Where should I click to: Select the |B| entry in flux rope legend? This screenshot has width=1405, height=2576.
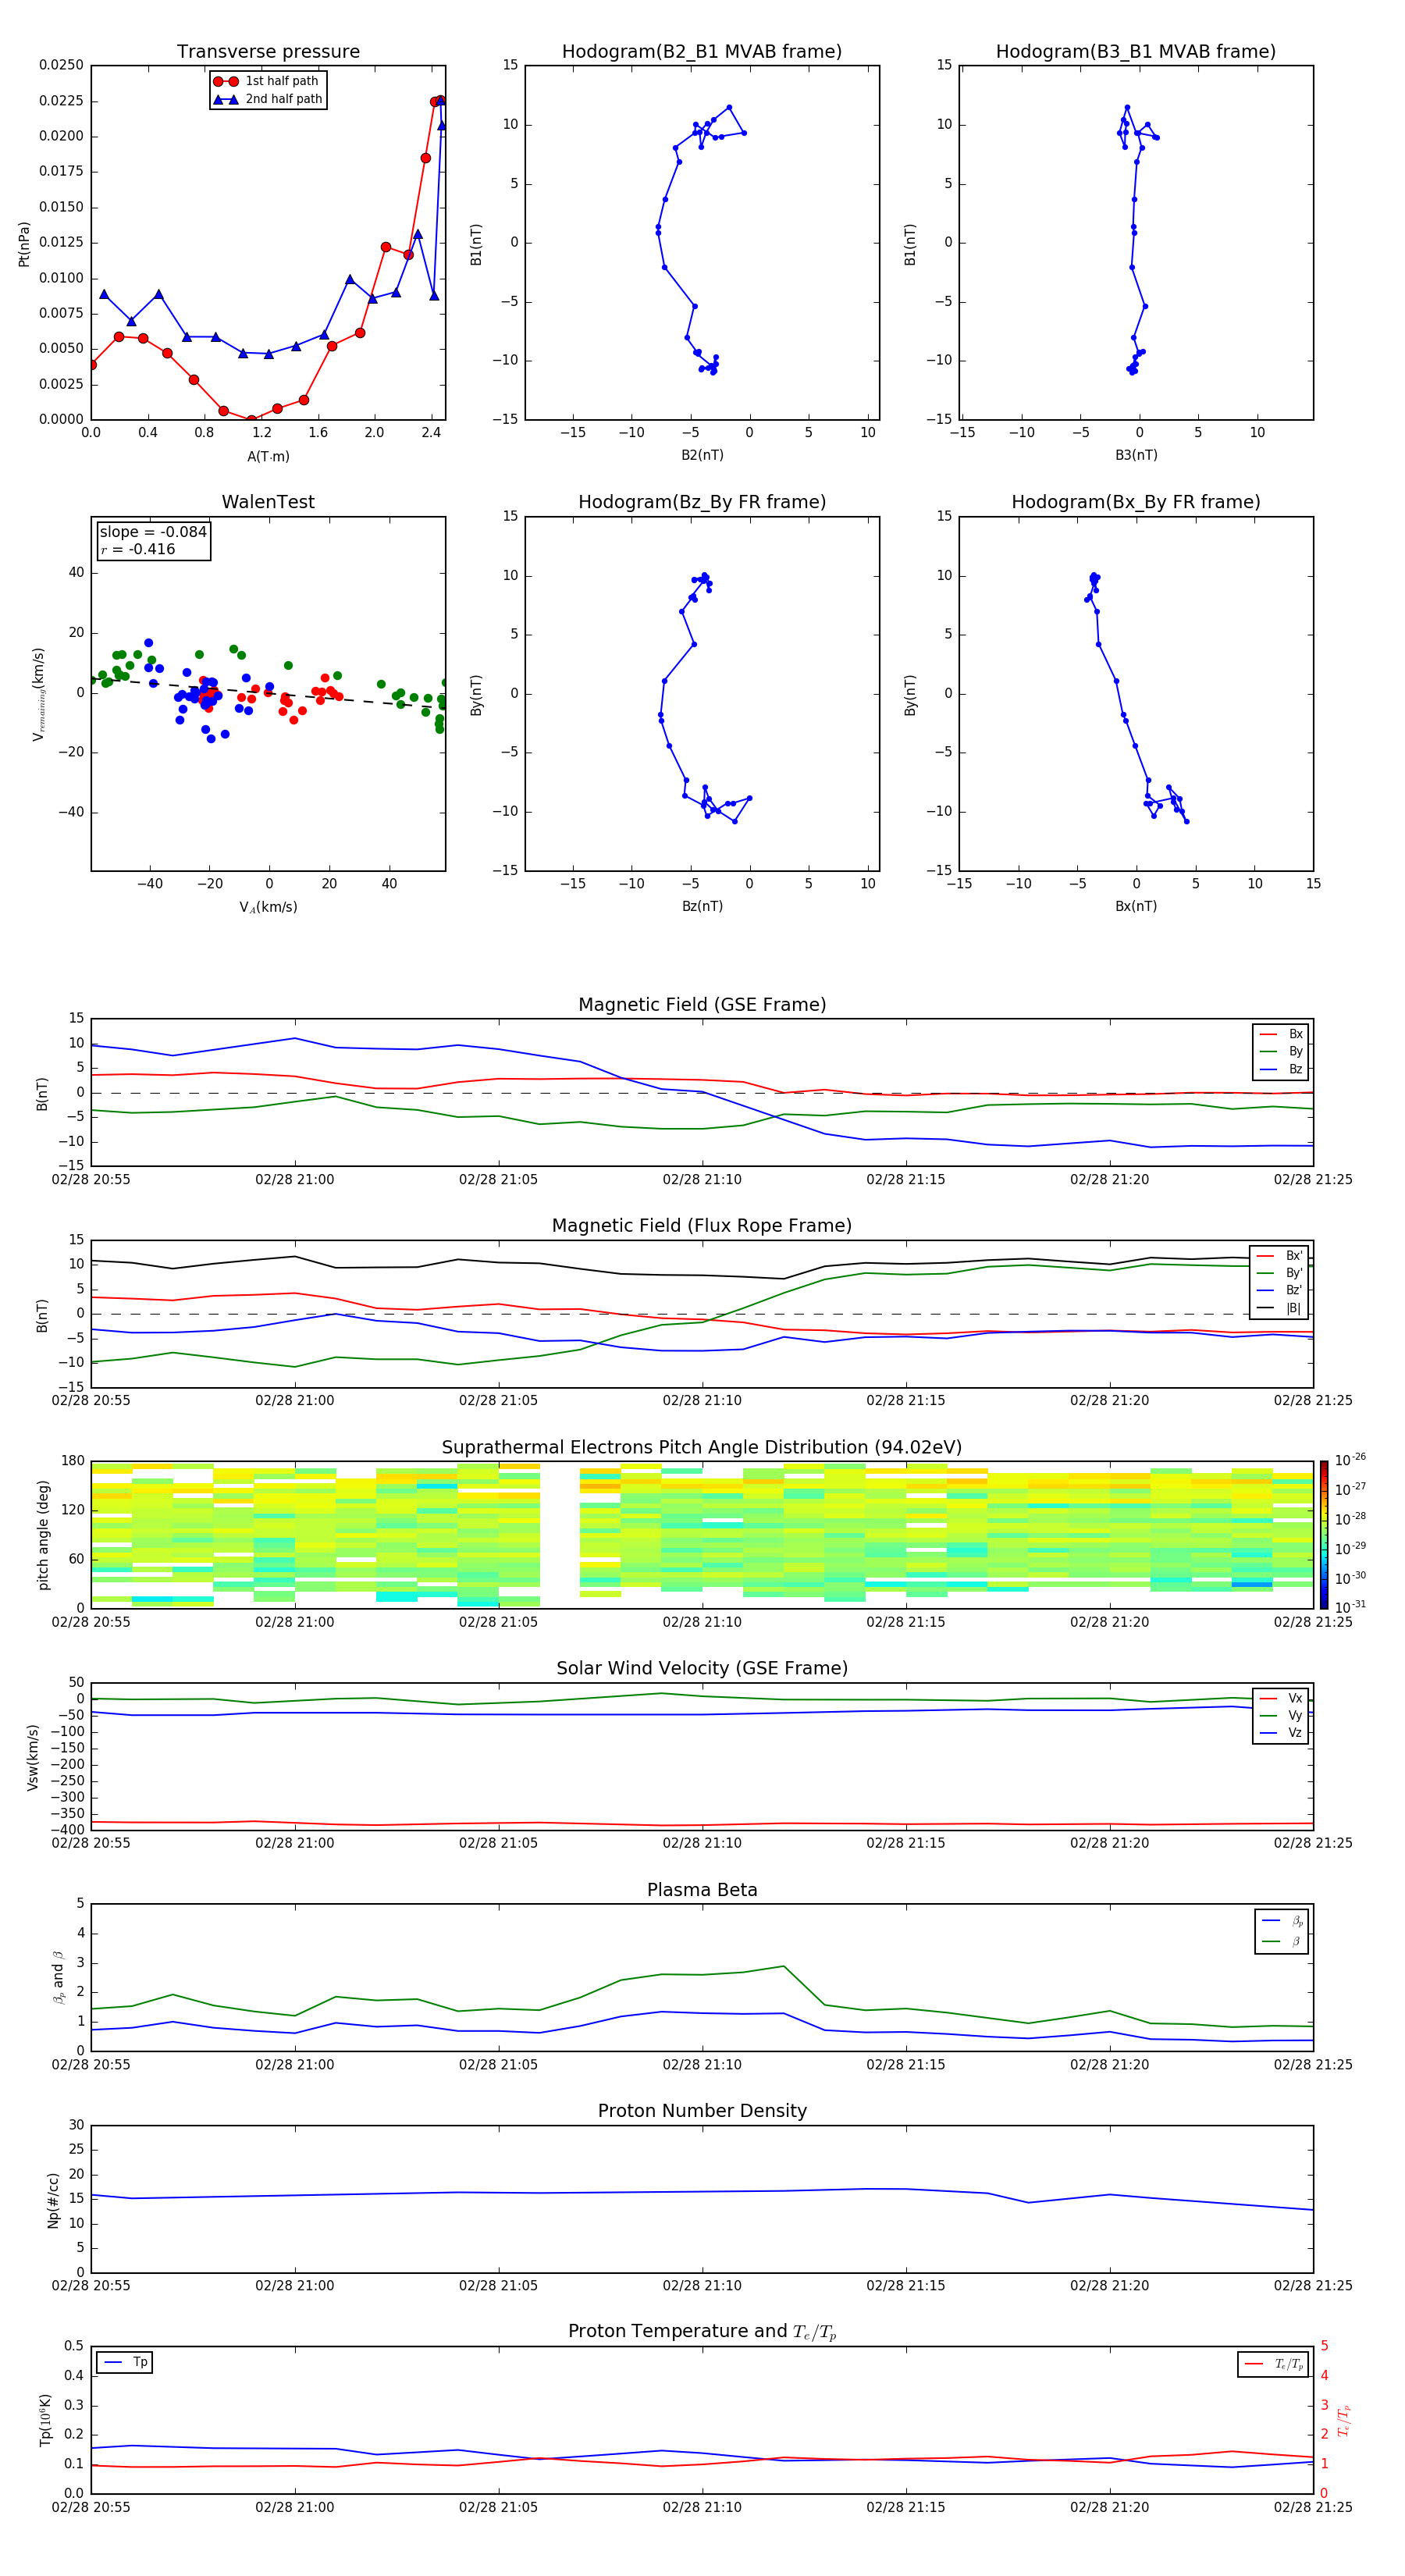coord(1280,1308)
